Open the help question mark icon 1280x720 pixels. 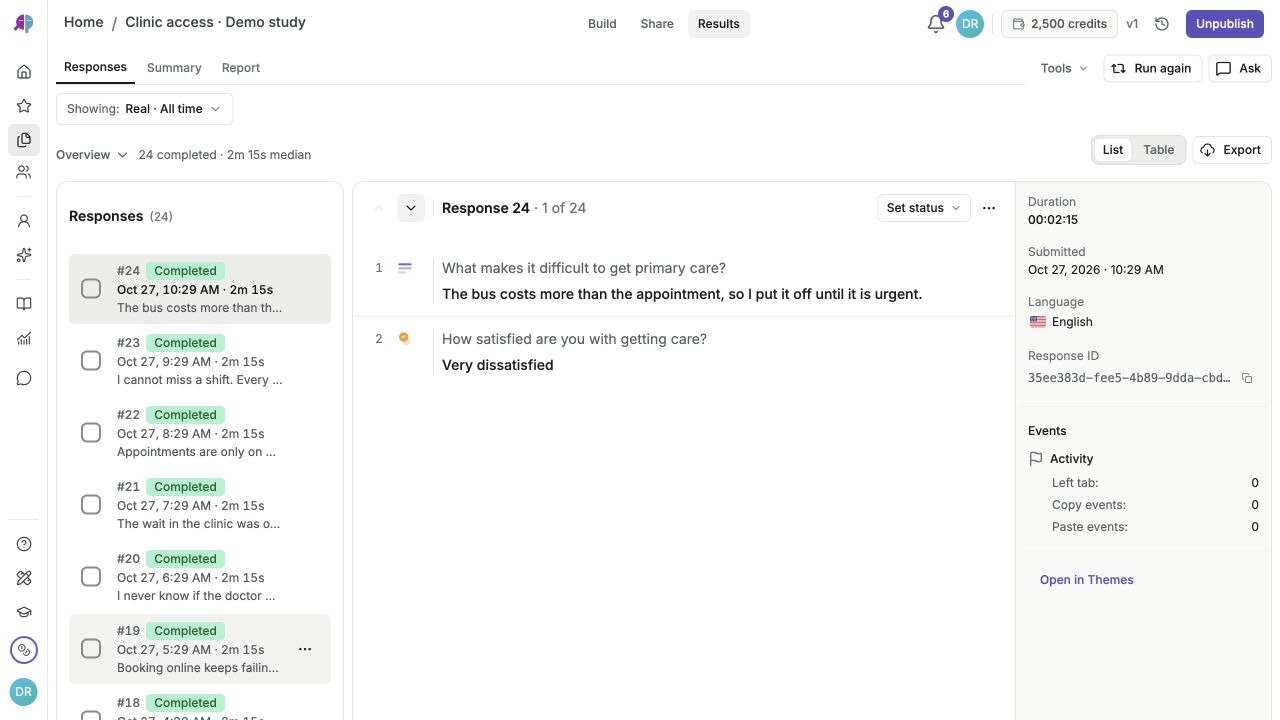[x=24, y=544]
